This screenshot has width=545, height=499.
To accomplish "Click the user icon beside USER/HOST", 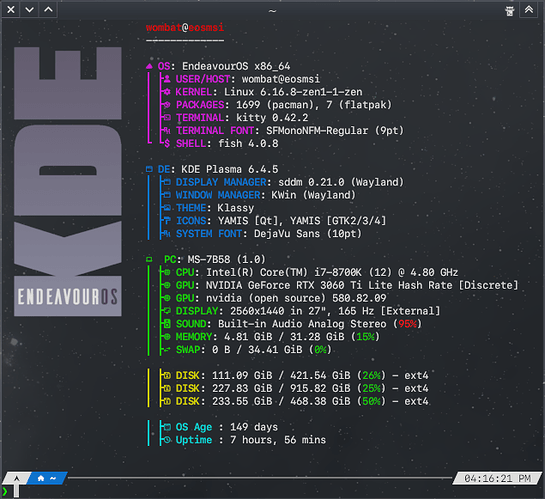I will click(167, 79).
